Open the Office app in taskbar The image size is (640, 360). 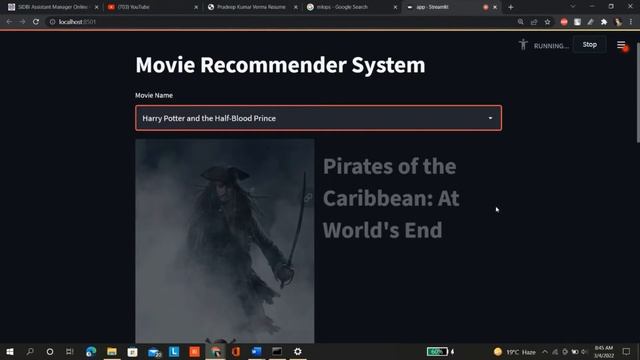[236, 351]
